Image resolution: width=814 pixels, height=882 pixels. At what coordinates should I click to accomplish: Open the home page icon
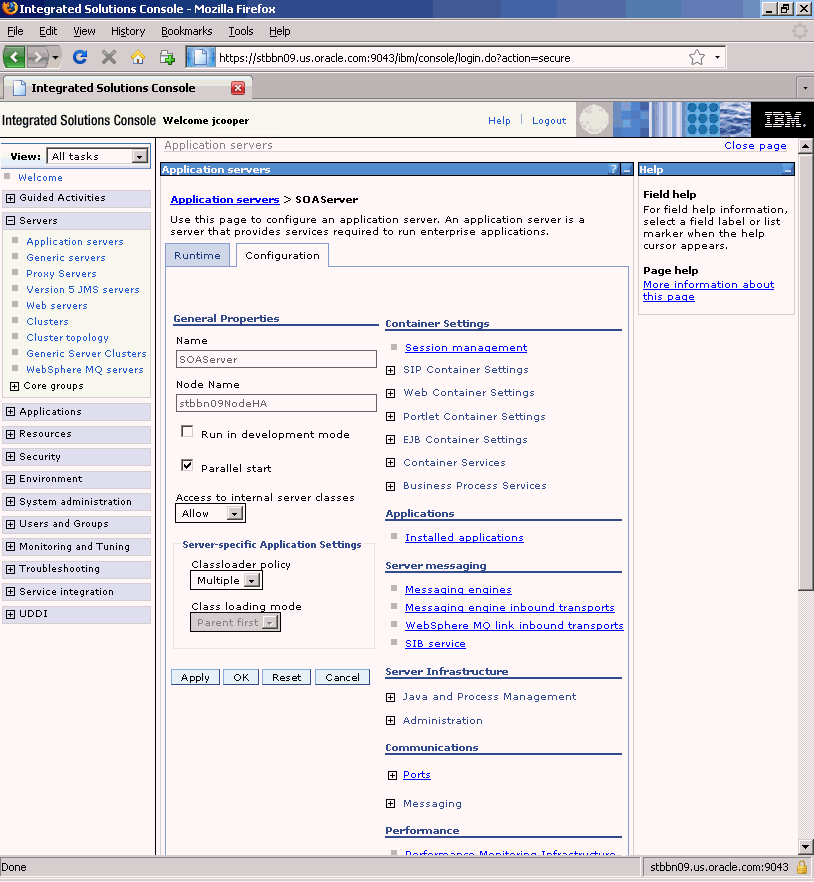pyautogui.click(x=138, y=57)
